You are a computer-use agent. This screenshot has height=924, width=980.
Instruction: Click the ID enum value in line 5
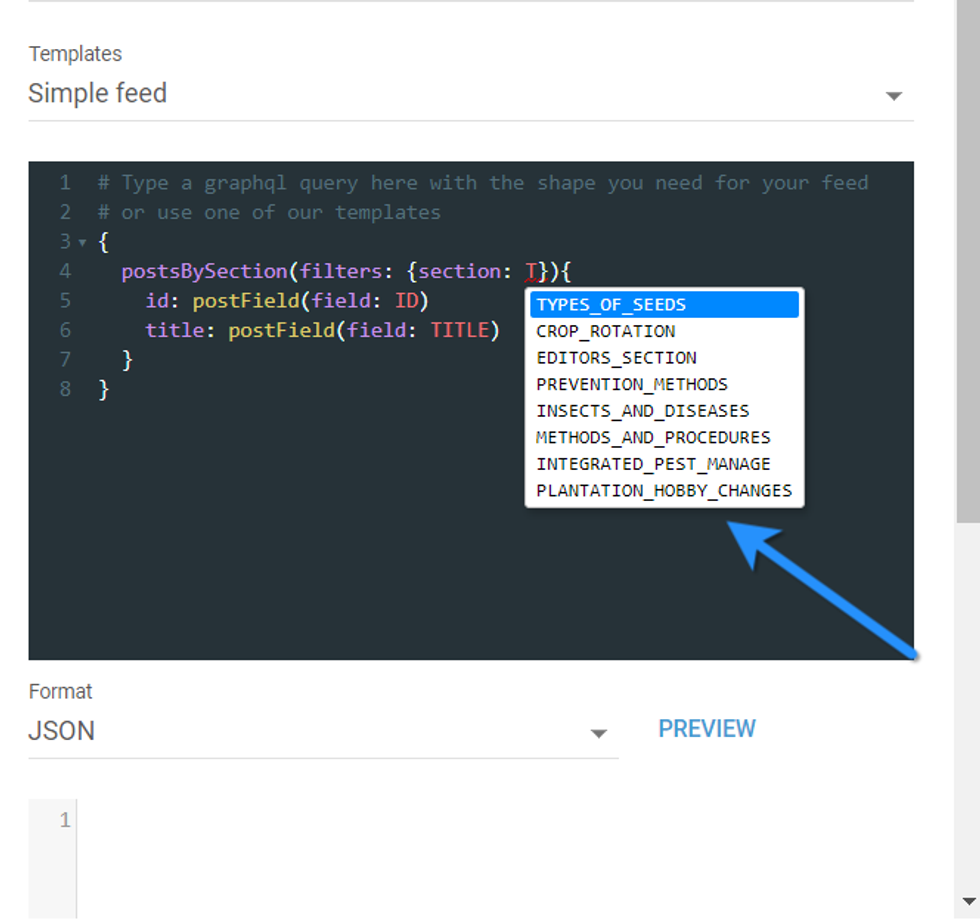(x=406, y=301)
